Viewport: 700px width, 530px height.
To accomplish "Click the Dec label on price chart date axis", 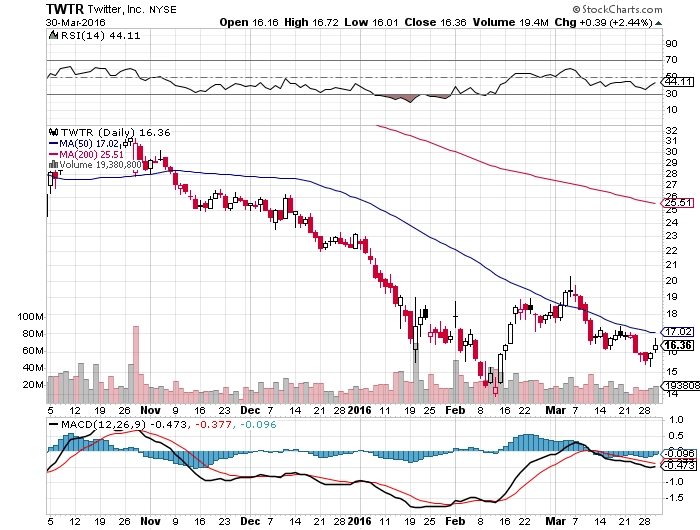I will coord(250,410).
